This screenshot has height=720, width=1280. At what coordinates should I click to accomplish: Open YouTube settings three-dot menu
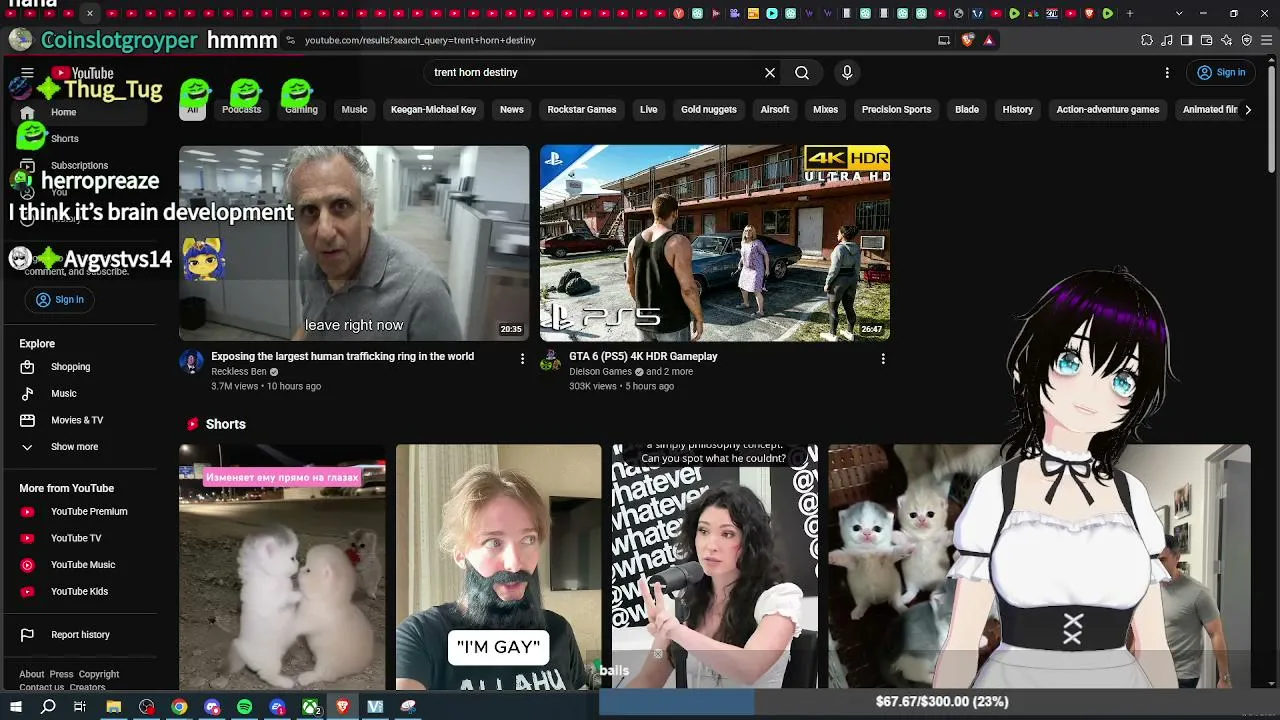coord(1167,72)
